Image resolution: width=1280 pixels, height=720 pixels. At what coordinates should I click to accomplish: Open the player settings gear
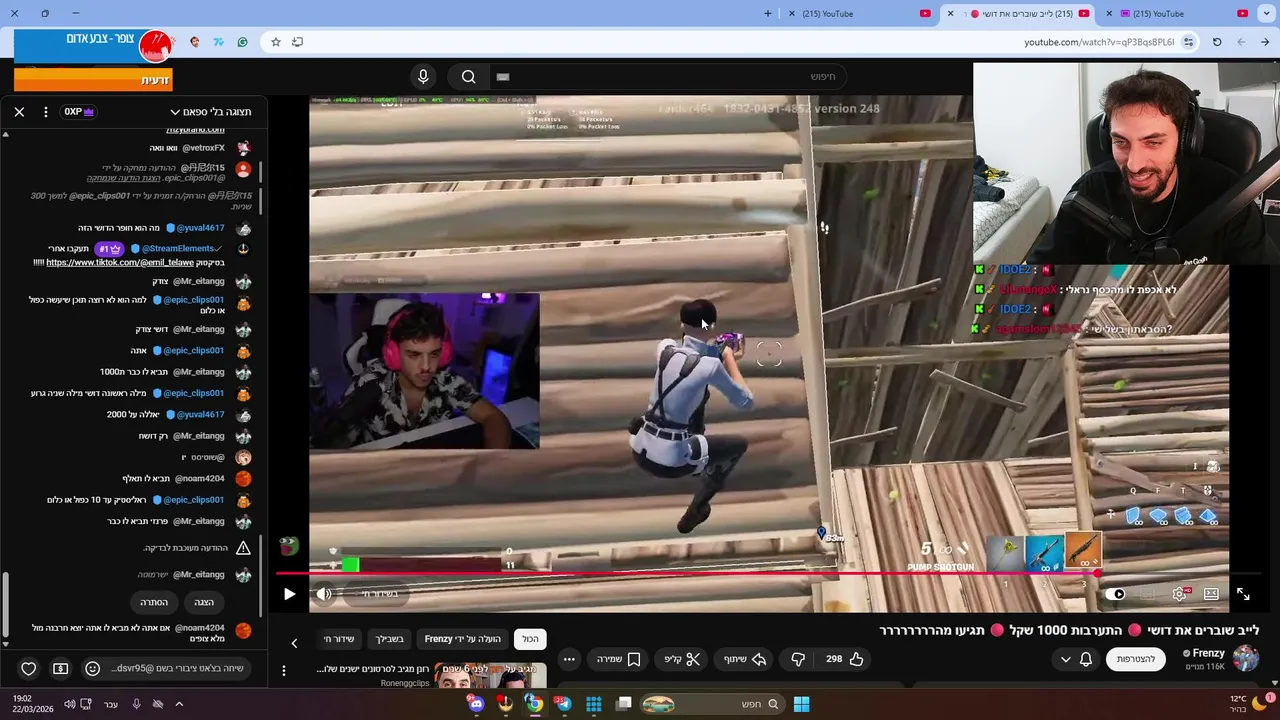pos(1180,594)
